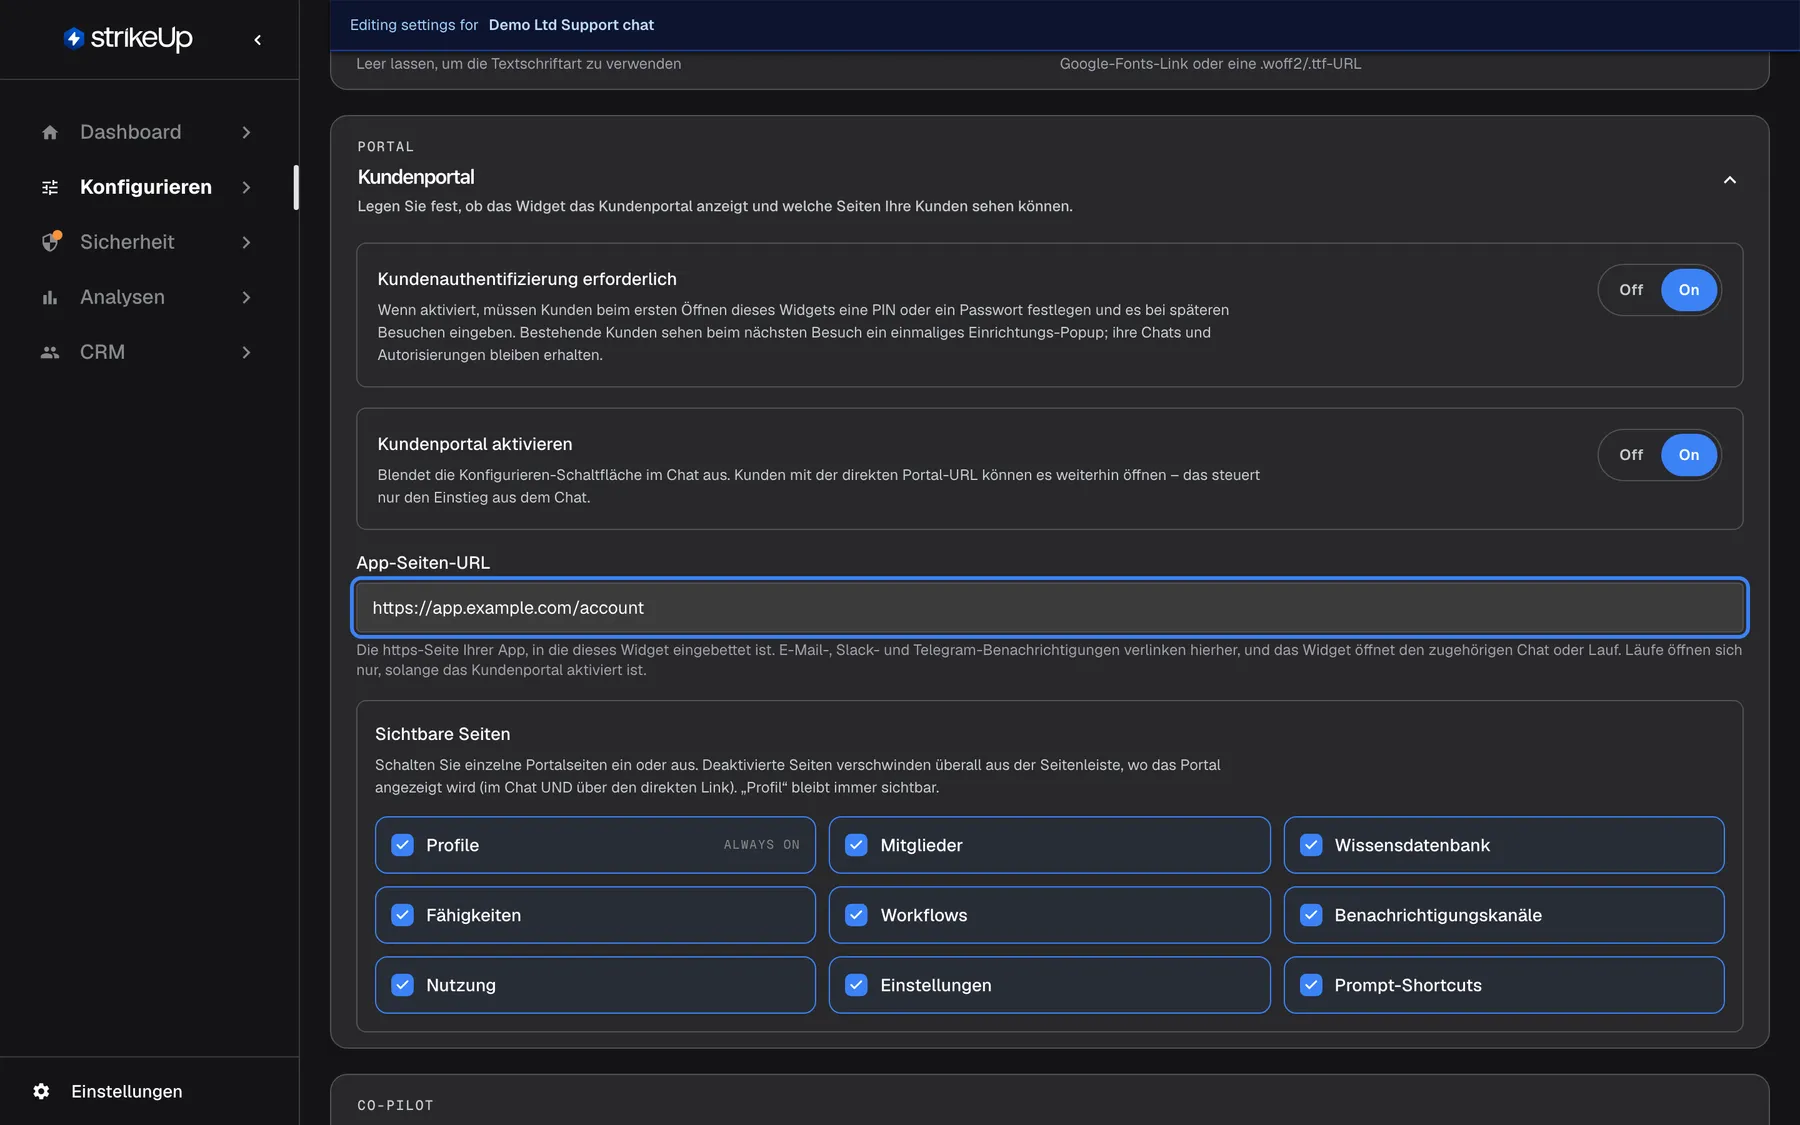1800x1125 pixels.
Task: Uncheck the Workflows page
Action: pos(856,915)
